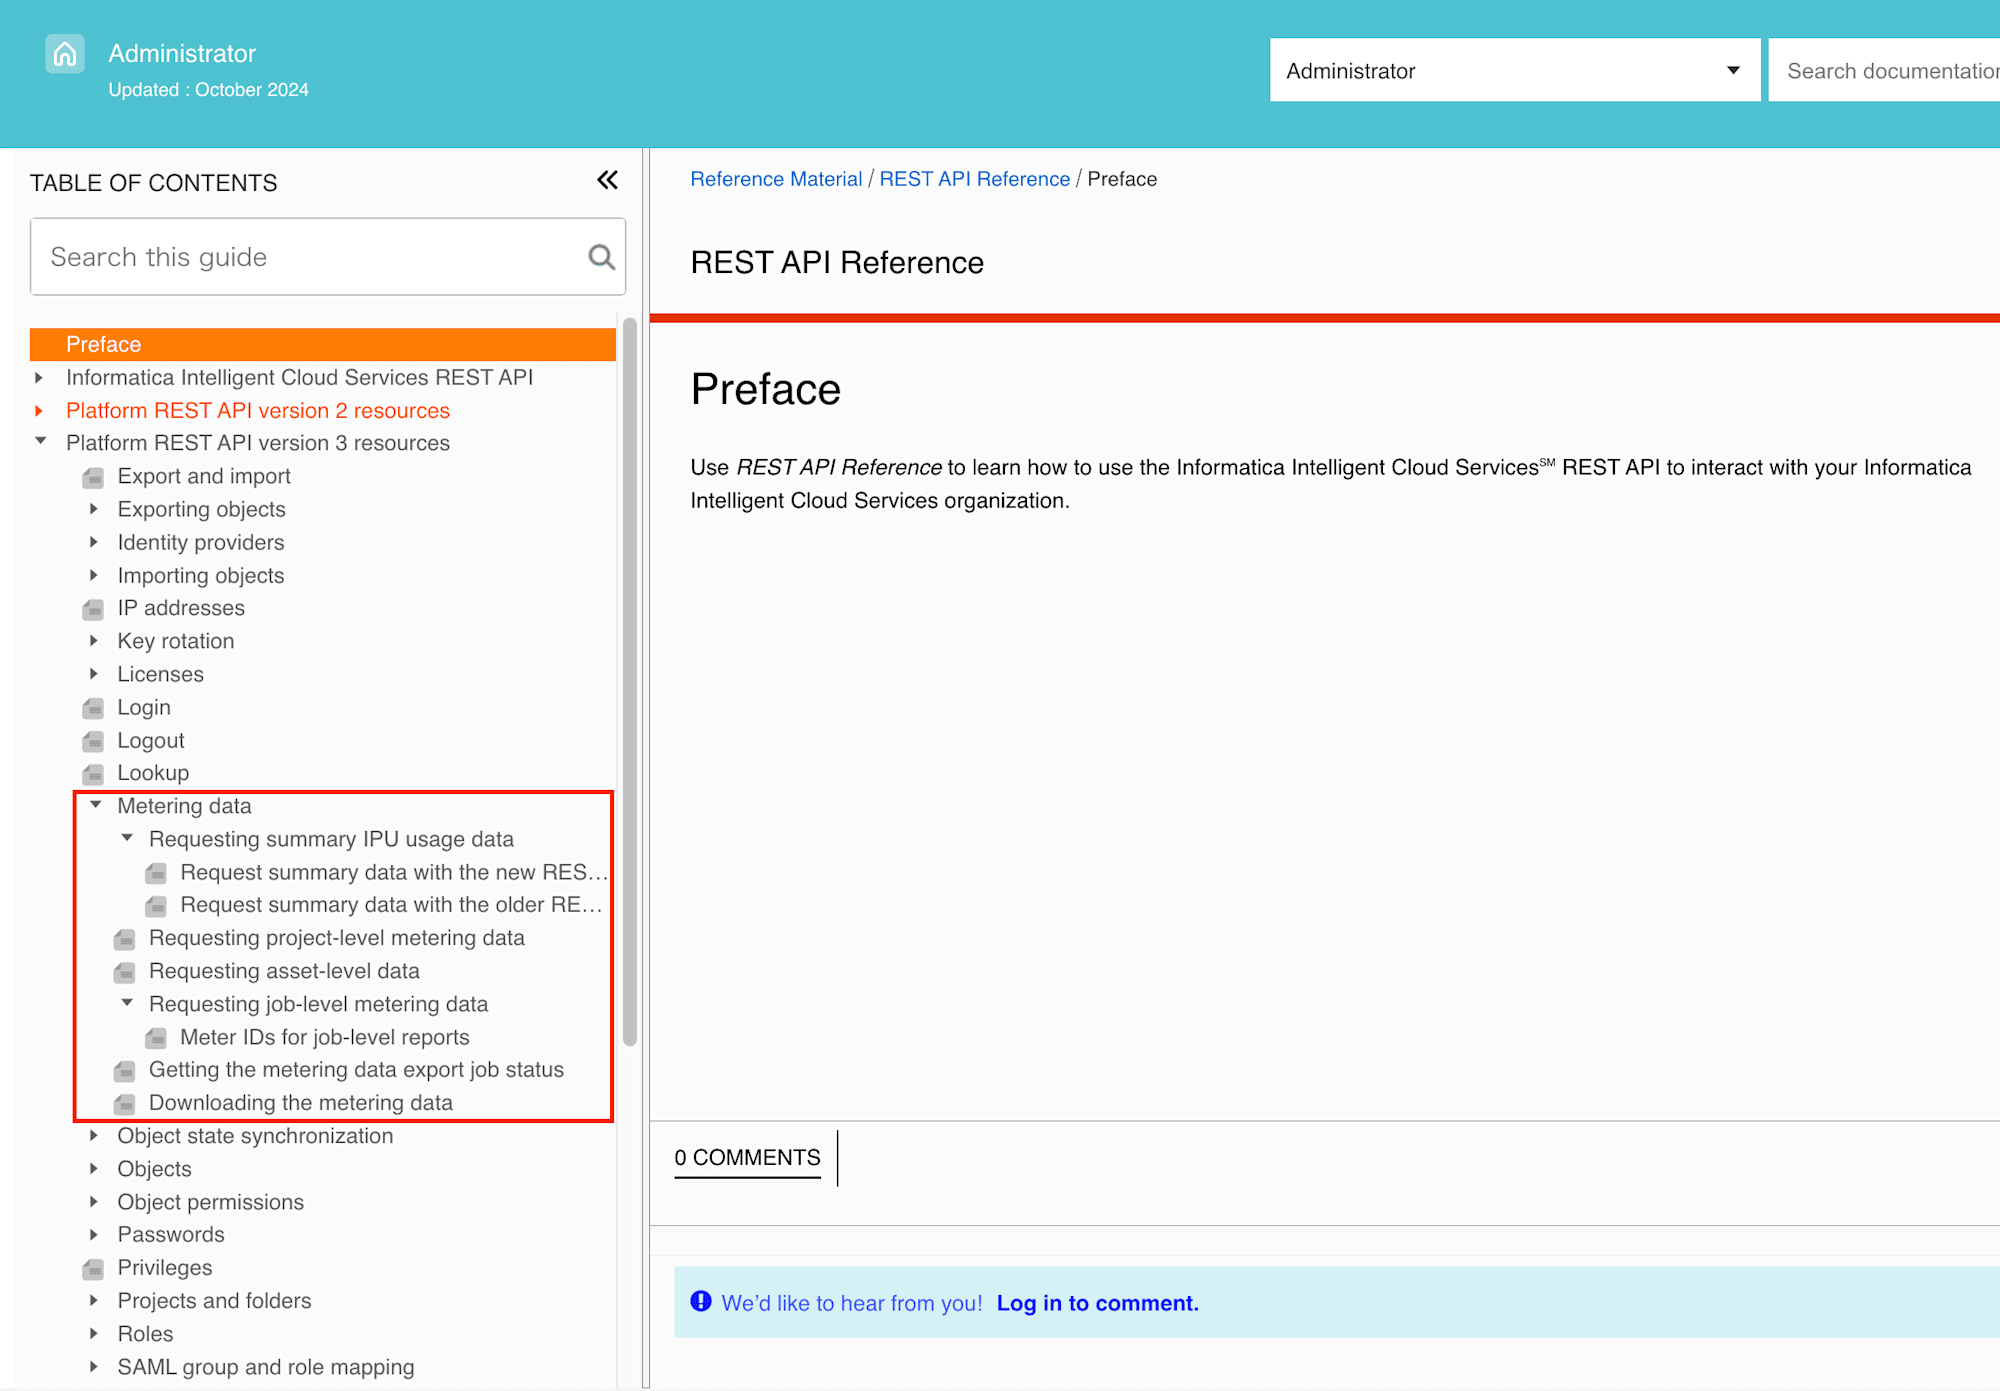
Task: Click the page icon beside Lookup
Action: coord(93,774)
